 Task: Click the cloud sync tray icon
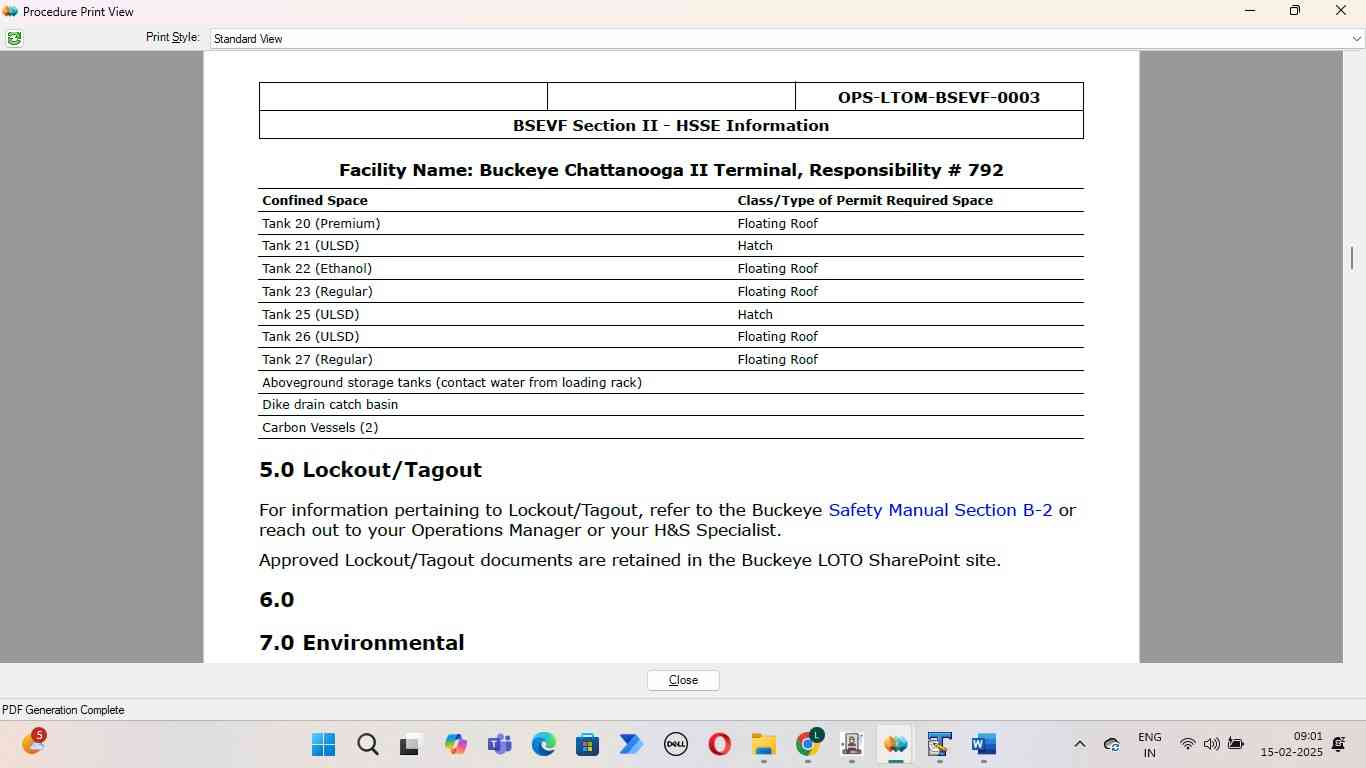coord(1111,744)
